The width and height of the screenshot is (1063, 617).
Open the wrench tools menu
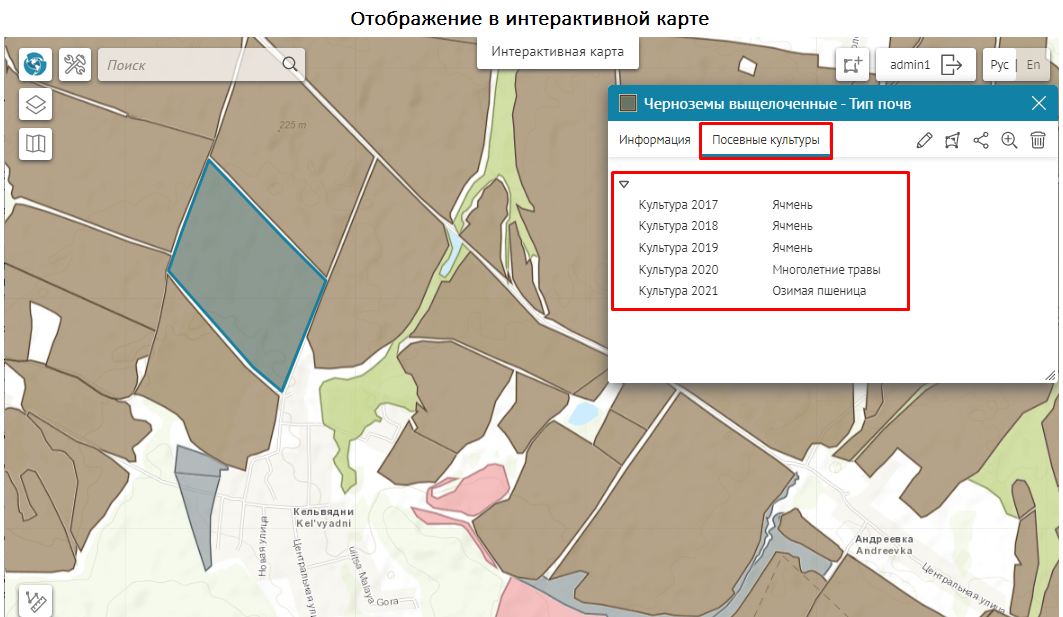pyautogui.click(x=75, y=65)
